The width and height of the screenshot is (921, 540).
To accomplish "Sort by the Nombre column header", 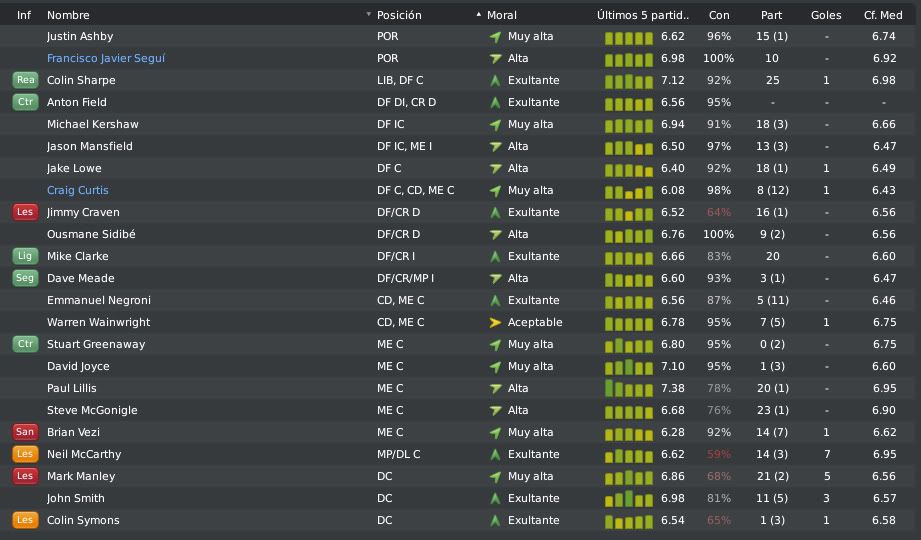I will point(68,15).
